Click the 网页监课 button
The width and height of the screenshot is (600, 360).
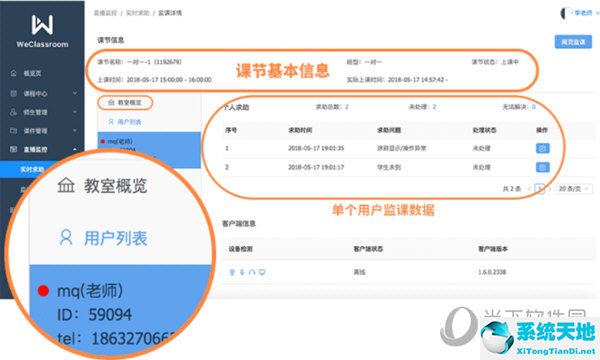tap(573, 42)
